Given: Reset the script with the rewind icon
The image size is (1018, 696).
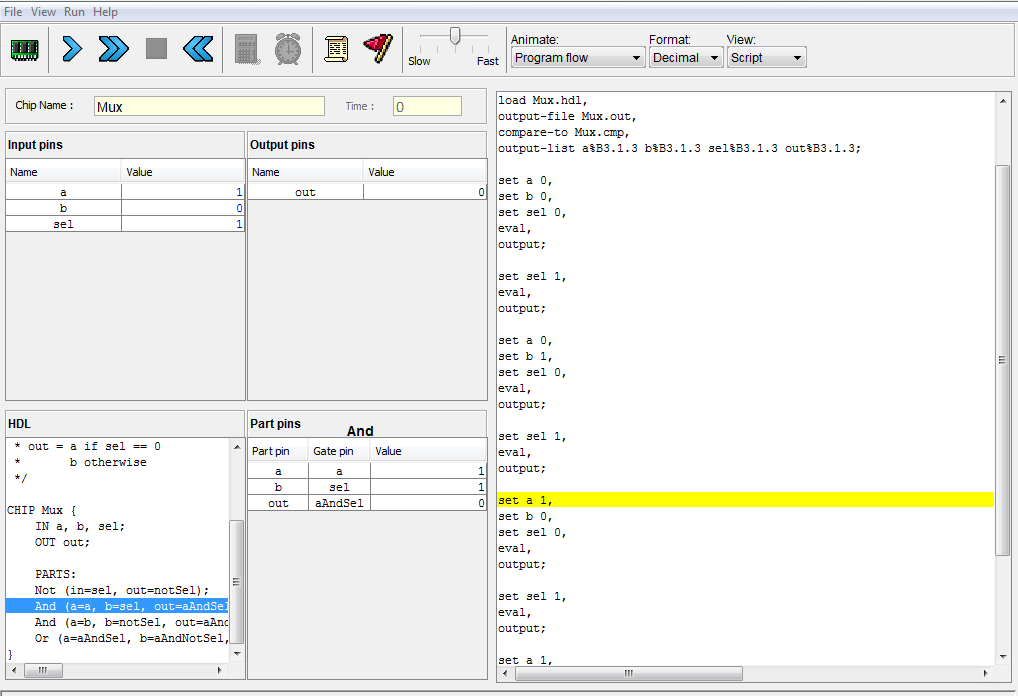Looking at the screenshot, I should pos(198,49).
